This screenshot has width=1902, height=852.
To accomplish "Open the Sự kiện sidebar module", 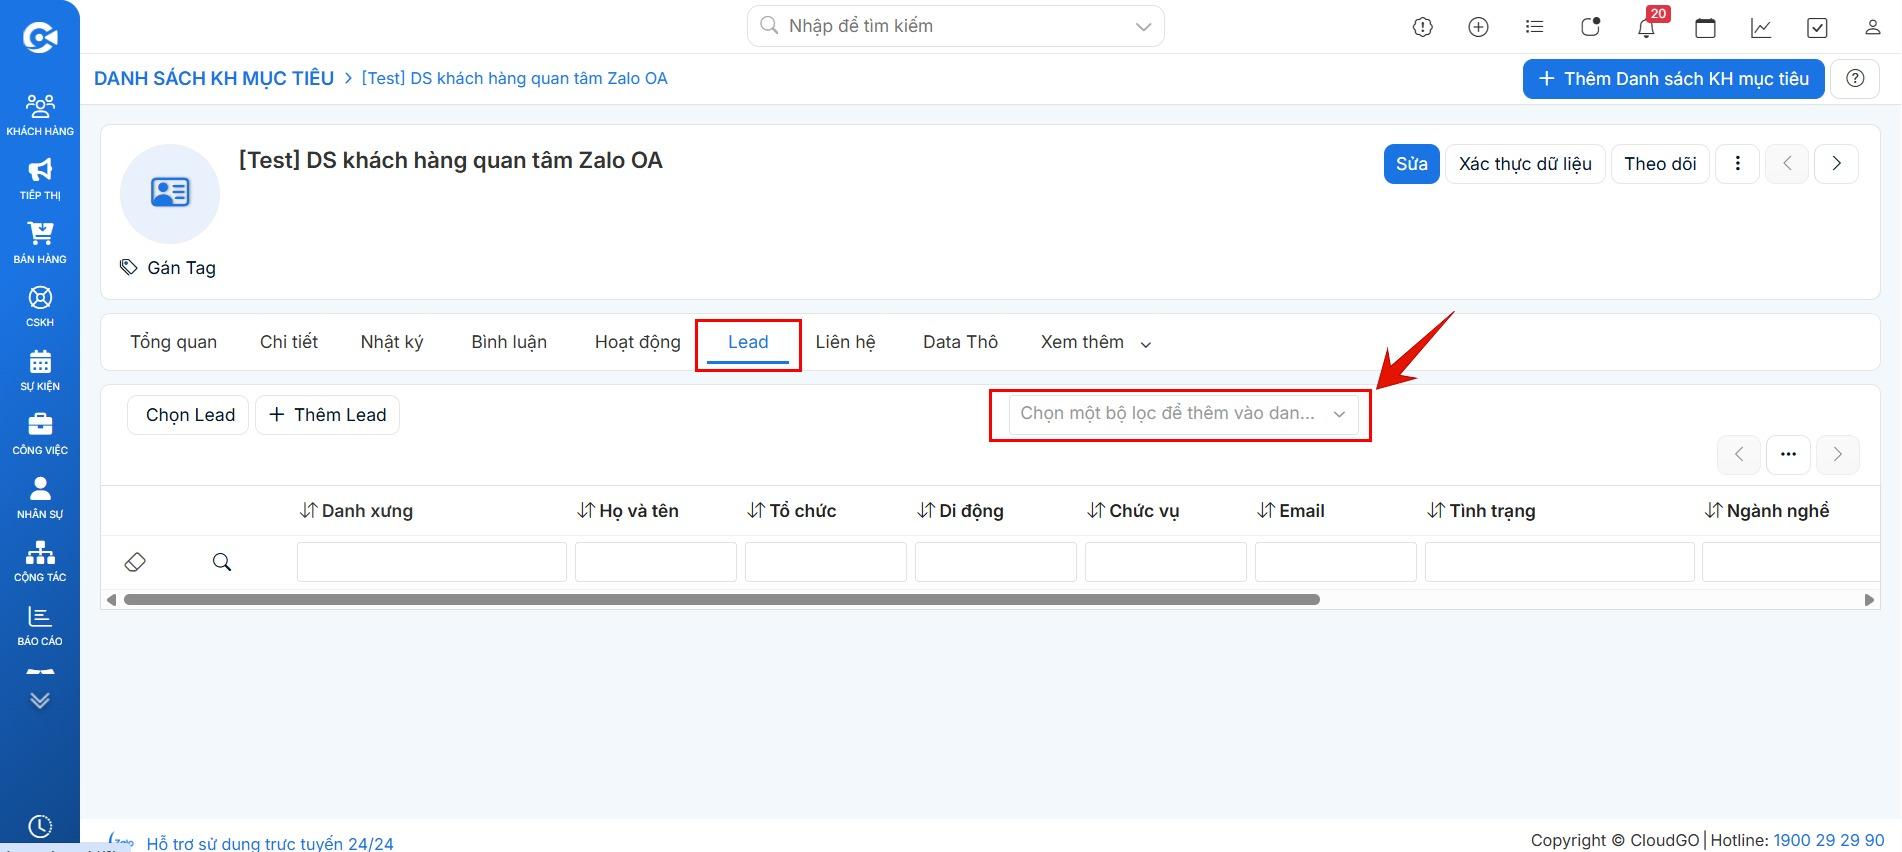I will coord(40,369).
